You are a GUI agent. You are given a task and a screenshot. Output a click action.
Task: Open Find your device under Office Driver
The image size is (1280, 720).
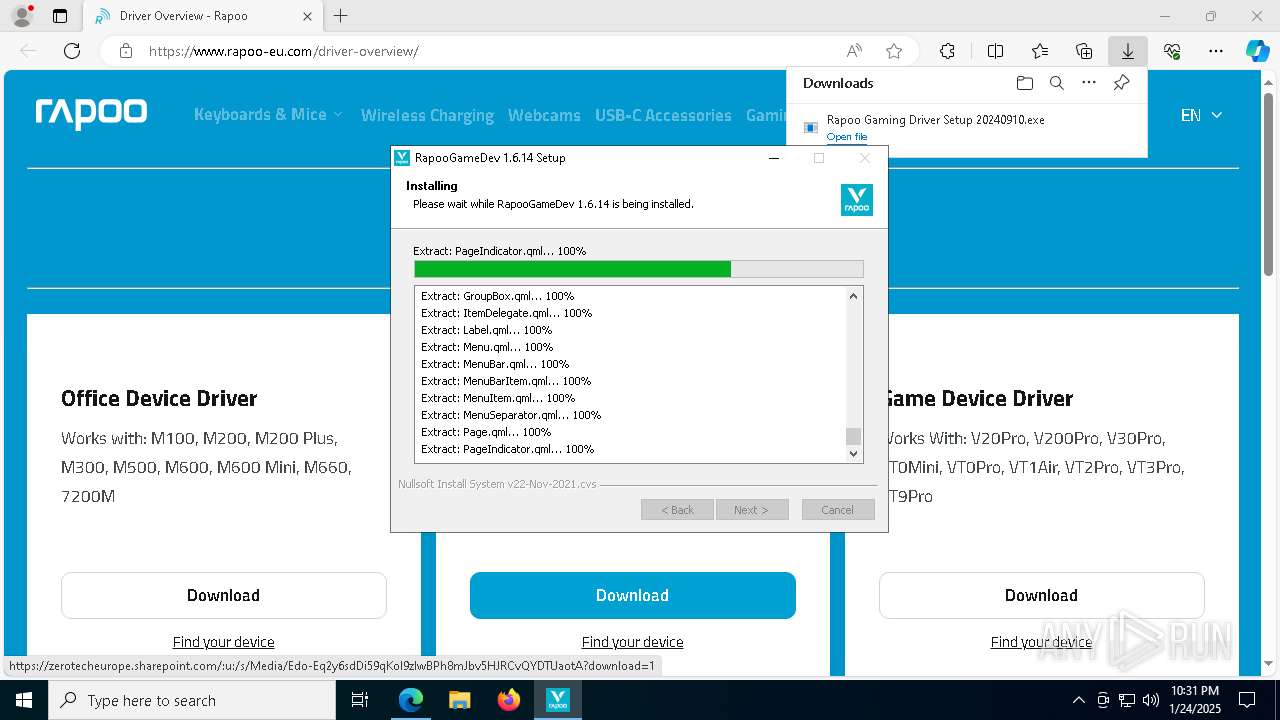tap(223, 642)
